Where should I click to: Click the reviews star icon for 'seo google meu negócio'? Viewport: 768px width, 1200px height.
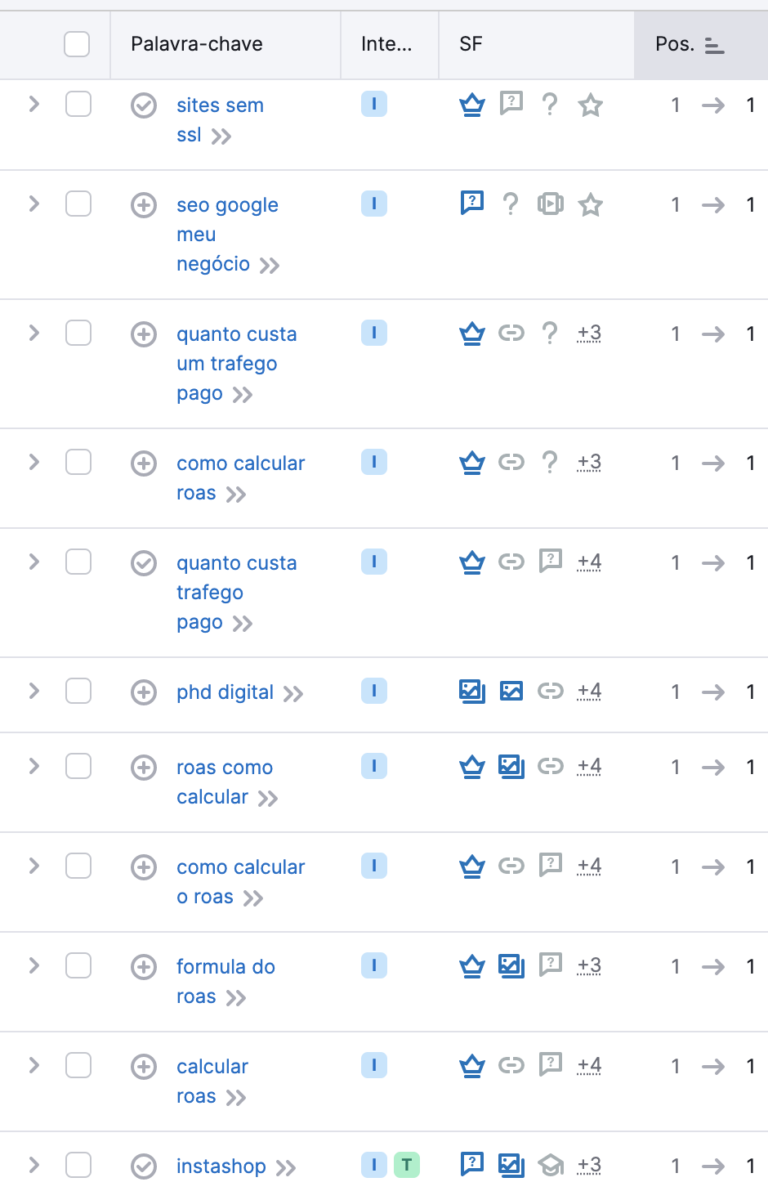pyautogui.click(x=591, y=205)
